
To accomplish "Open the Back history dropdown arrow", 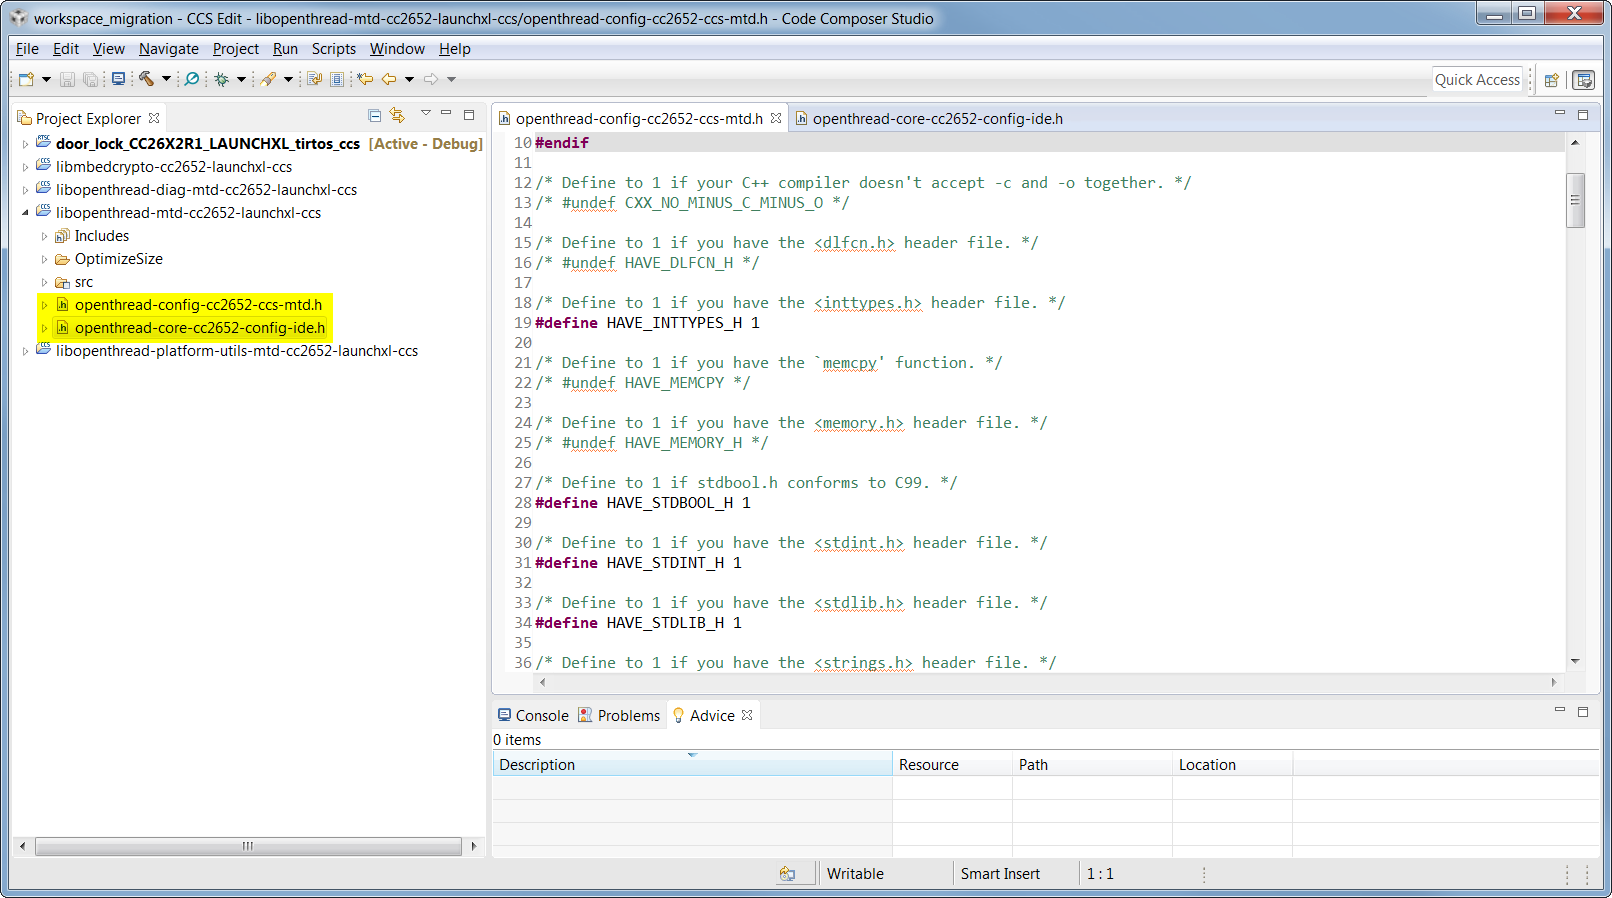I will (x=409, y=79).
